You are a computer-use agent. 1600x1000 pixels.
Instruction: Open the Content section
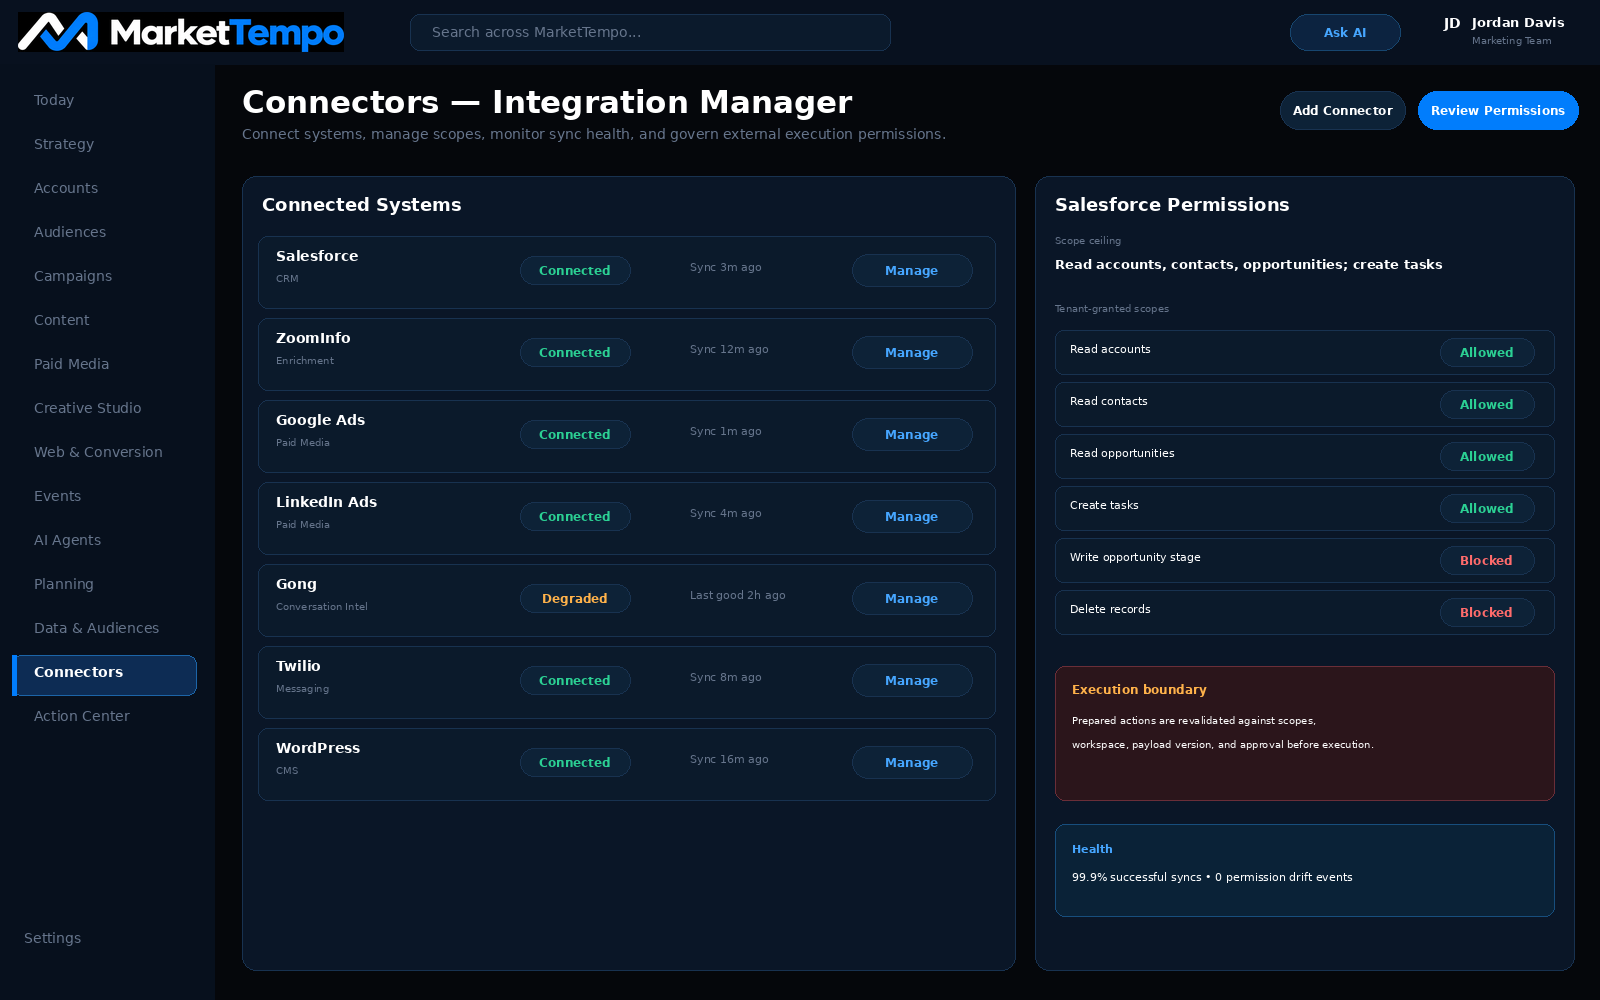tap(62, 320)
